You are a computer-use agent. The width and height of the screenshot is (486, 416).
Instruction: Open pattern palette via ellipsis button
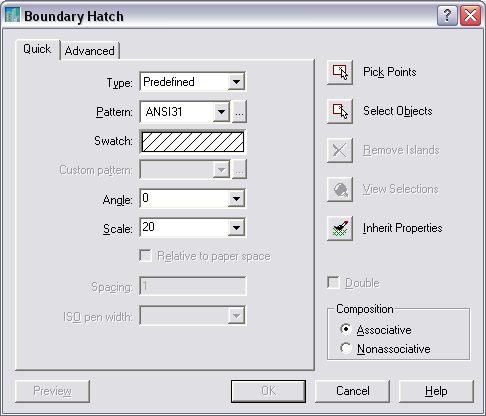pos(239,112)
